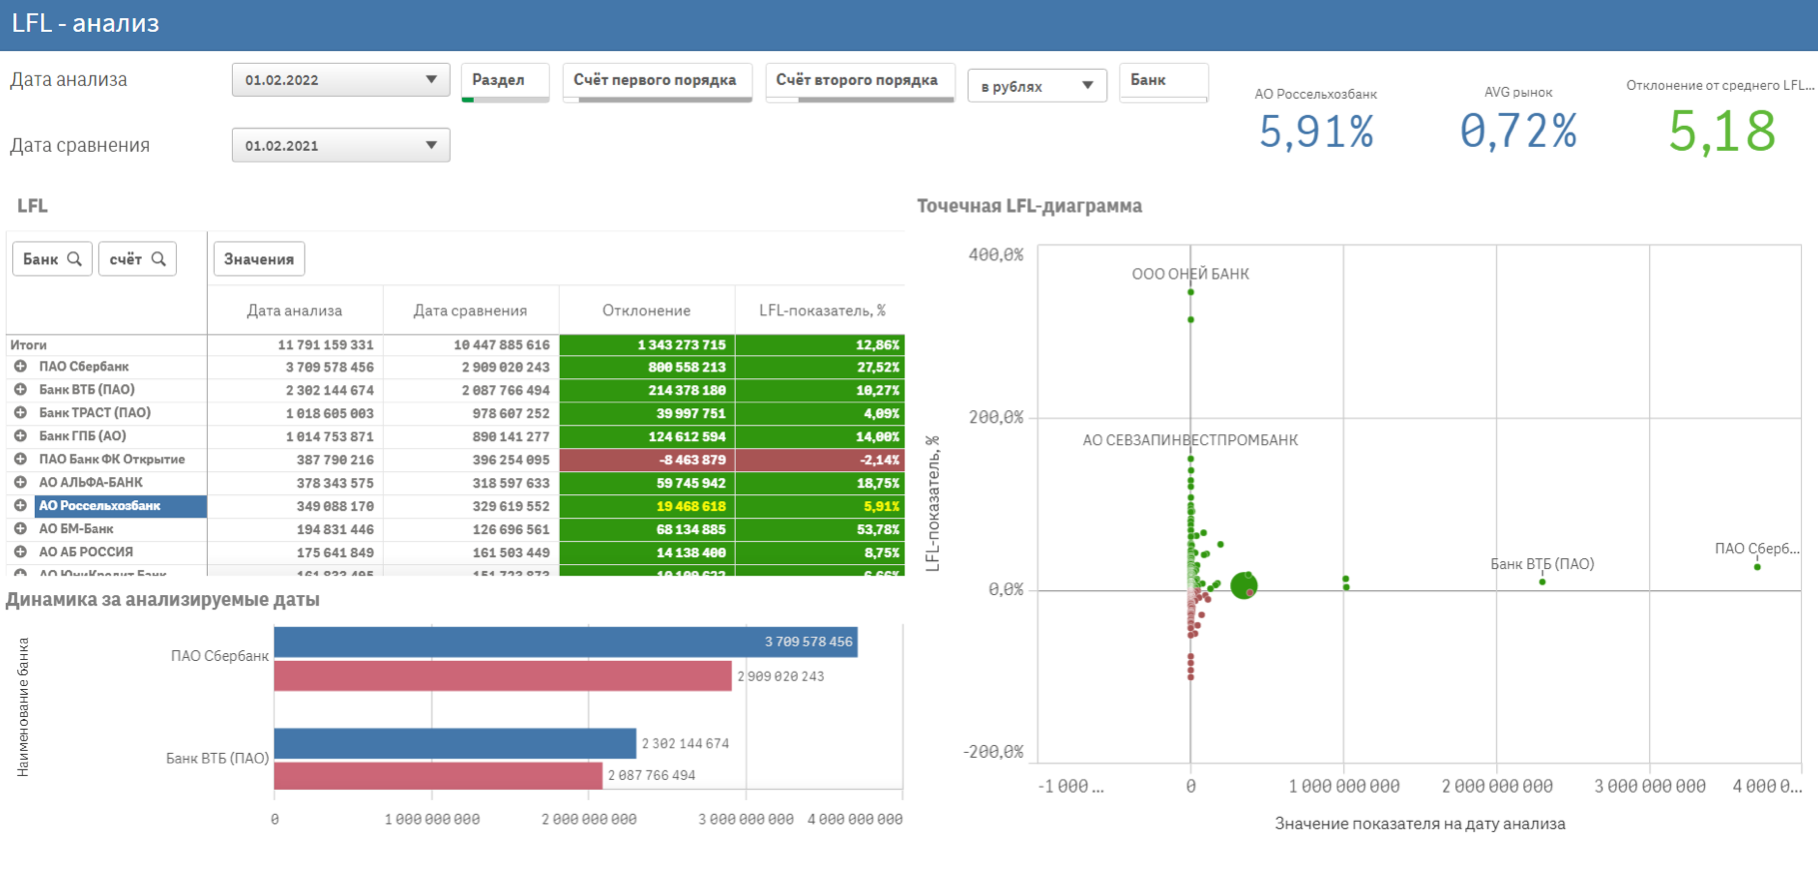Click the 19 468 618 deviation cell
The image size is (1818, 894).
click(x=647, y=506)
